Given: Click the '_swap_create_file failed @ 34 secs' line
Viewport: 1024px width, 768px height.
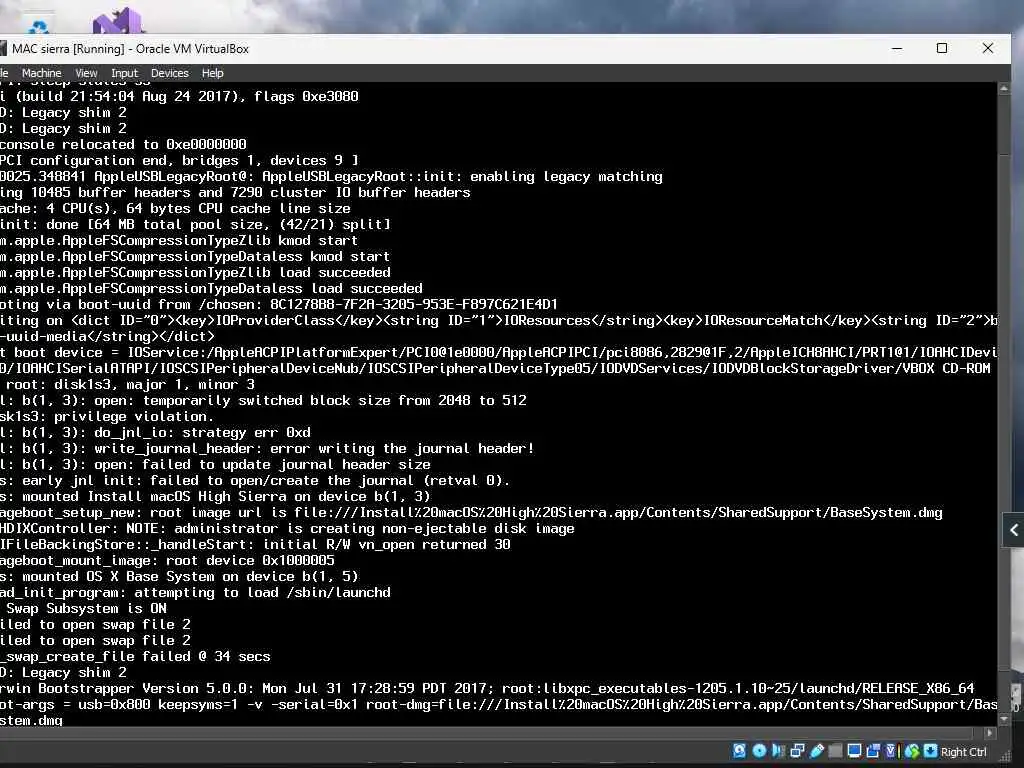Looking at the screenshot, I should [x=135, y=656].
